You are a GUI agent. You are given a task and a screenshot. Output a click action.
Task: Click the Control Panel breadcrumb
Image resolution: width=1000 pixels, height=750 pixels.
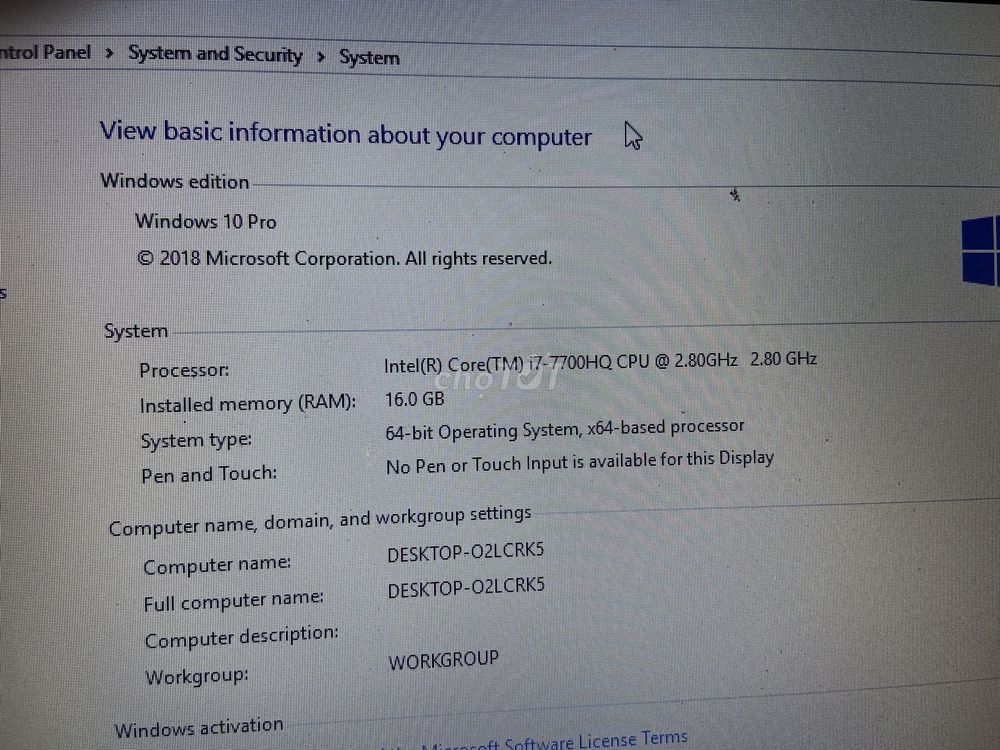tap(45, 52)
